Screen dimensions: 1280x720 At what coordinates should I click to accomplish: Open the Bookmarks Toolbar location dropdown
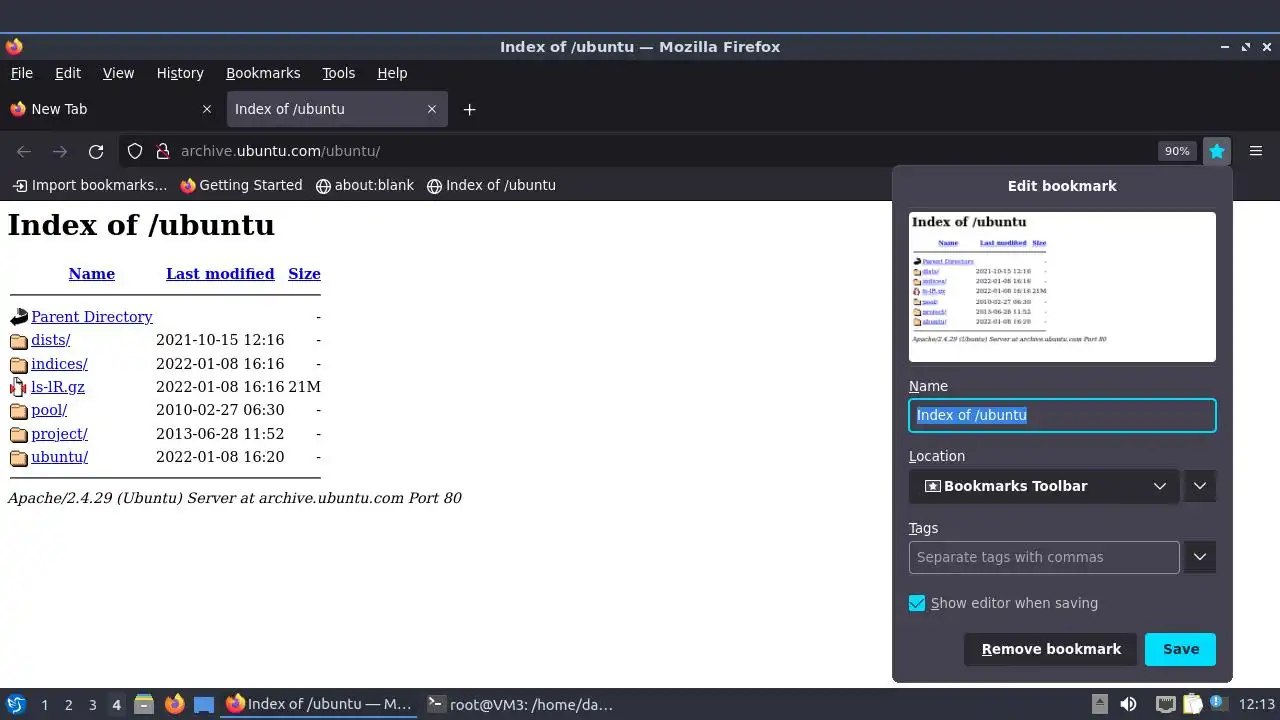coord(1044,486)
